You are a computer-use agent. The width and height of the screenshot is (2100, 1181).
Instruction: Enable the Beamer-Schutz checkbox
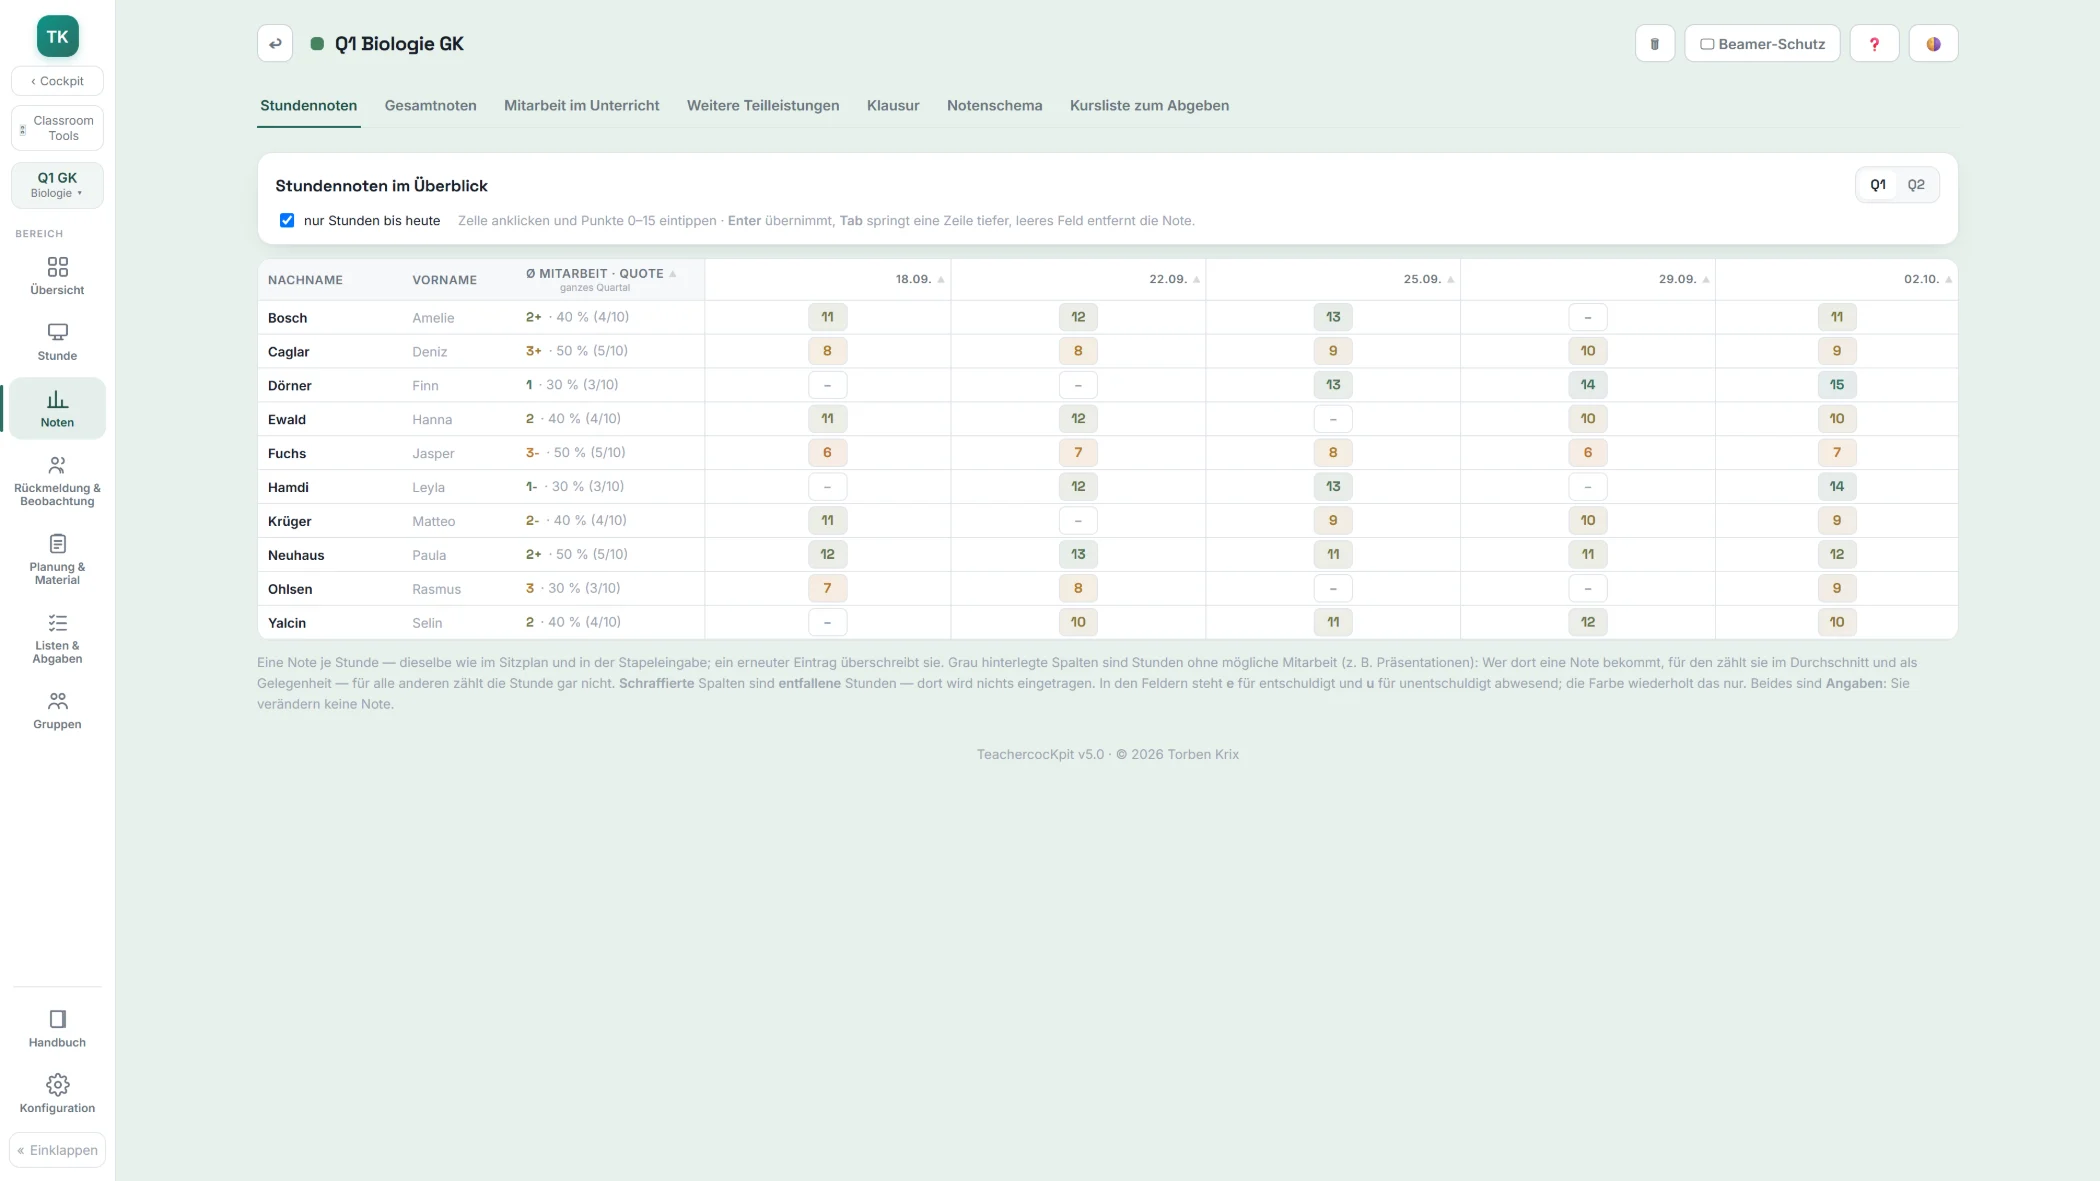coord(1707,44)
